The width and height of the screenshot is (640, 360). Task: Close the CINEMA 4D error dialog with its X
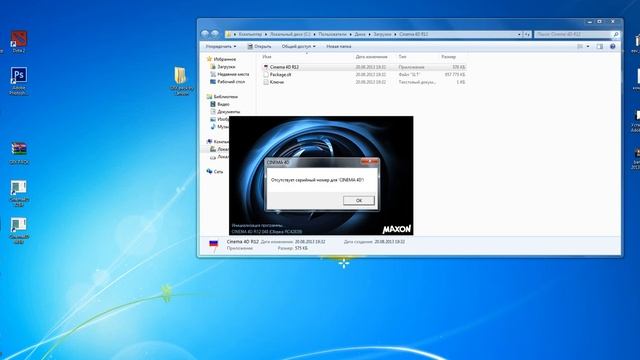point(370,162)
